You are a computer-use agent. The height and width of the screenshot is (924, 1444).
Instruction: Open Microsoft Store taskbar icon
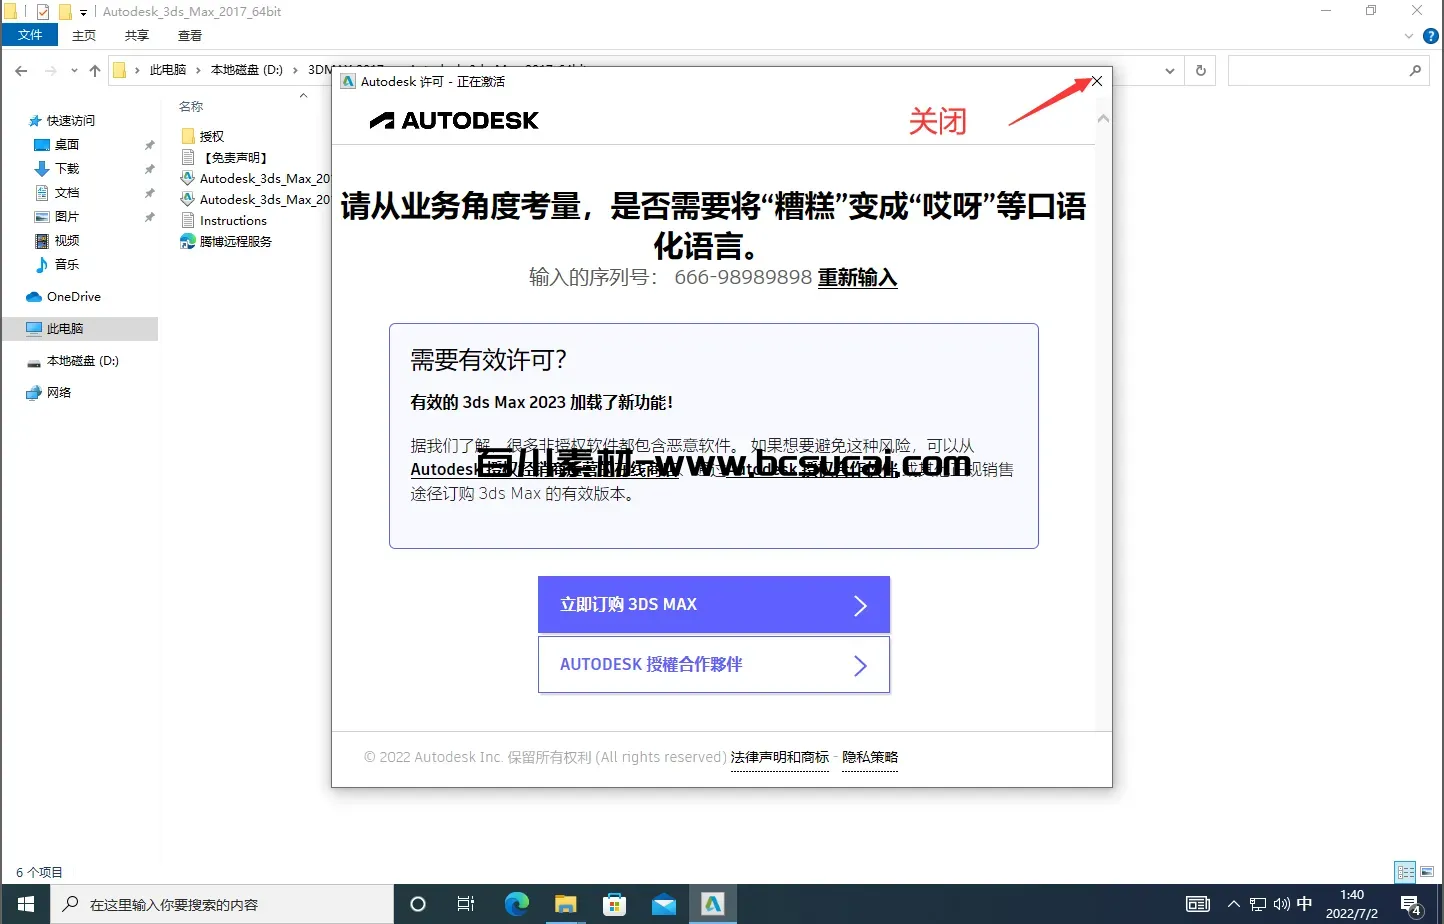615,904
